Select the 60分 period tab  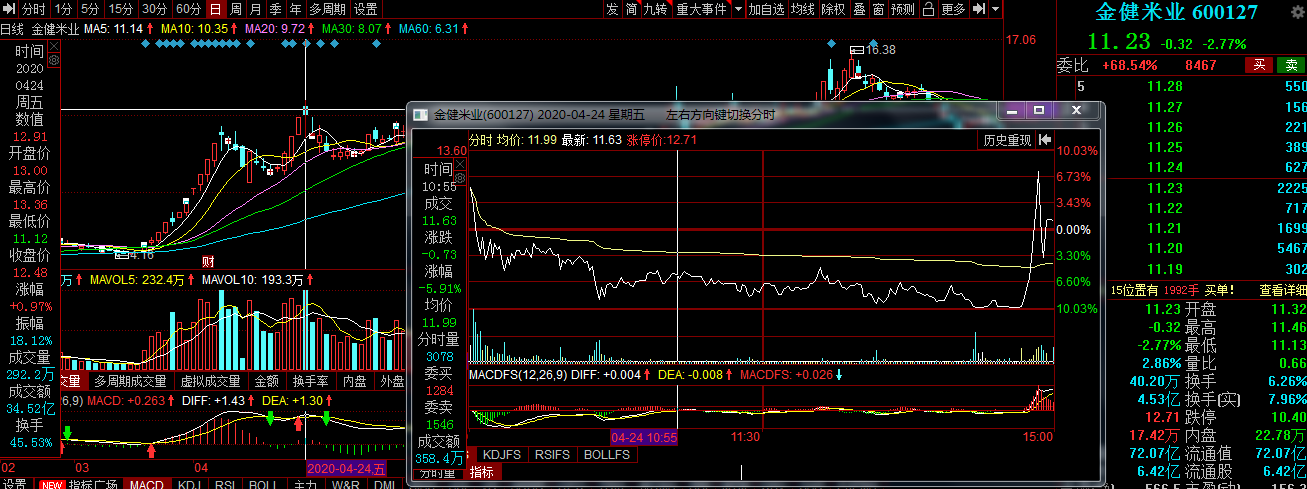[188, 9]
